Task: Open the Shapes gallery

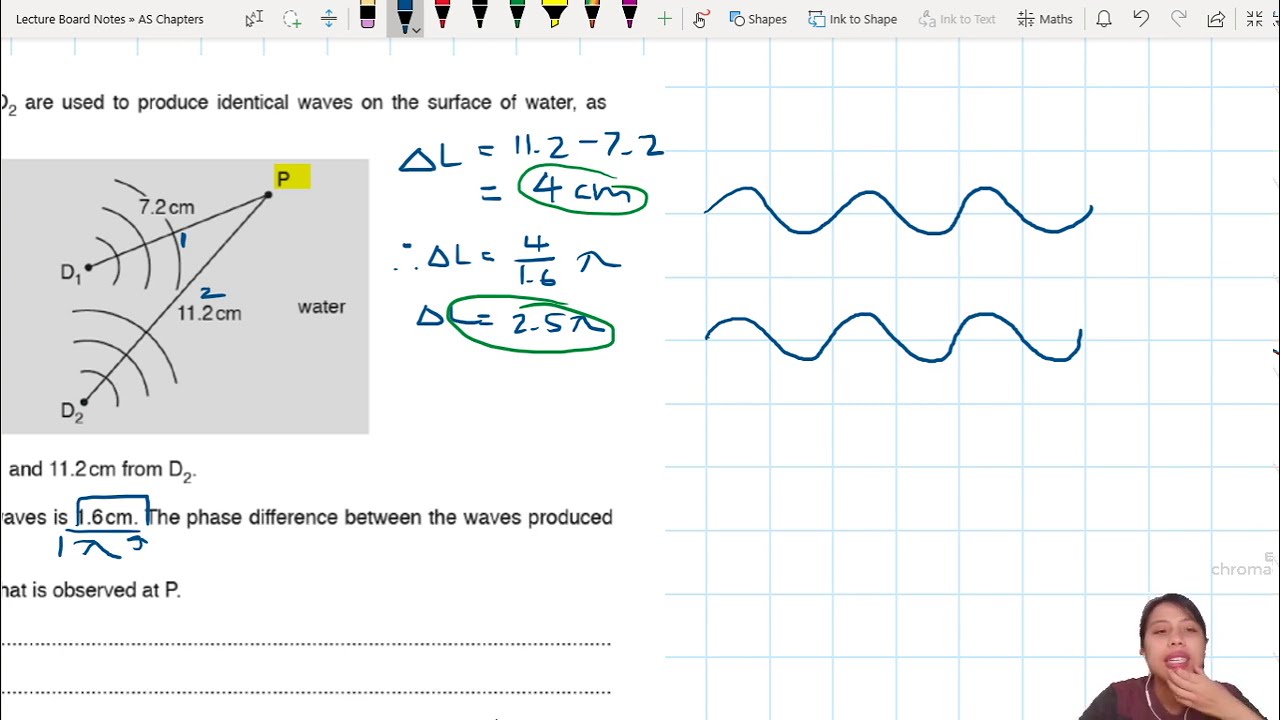Action: tap(758, 18)
